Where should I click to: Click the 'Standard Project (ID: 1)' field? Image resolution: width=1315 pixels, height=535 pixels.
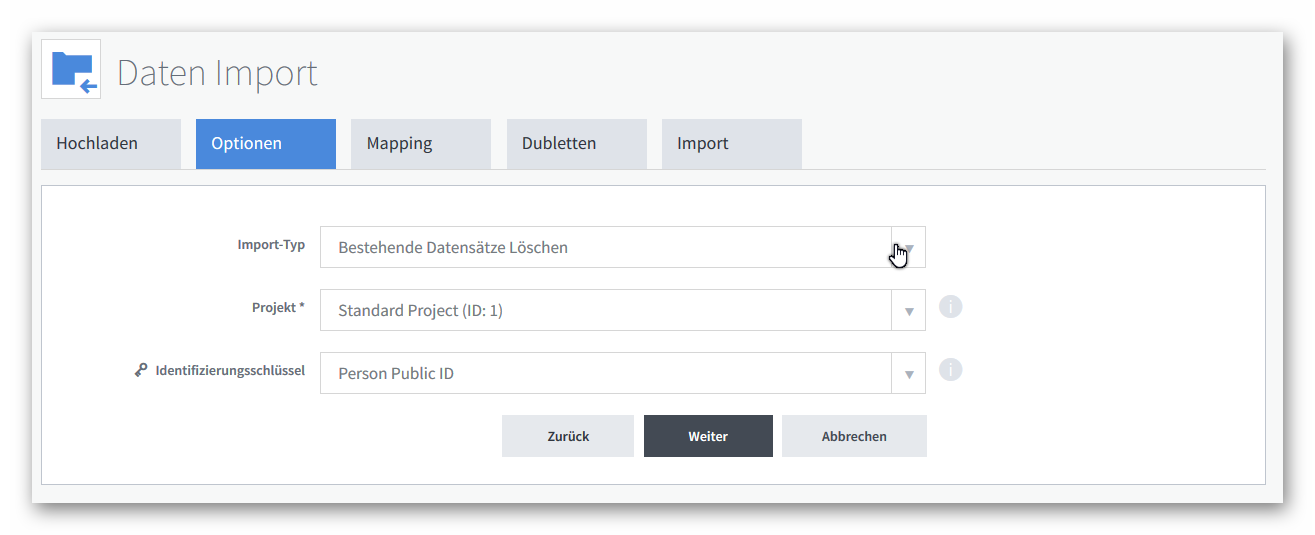tap(623, 310)
